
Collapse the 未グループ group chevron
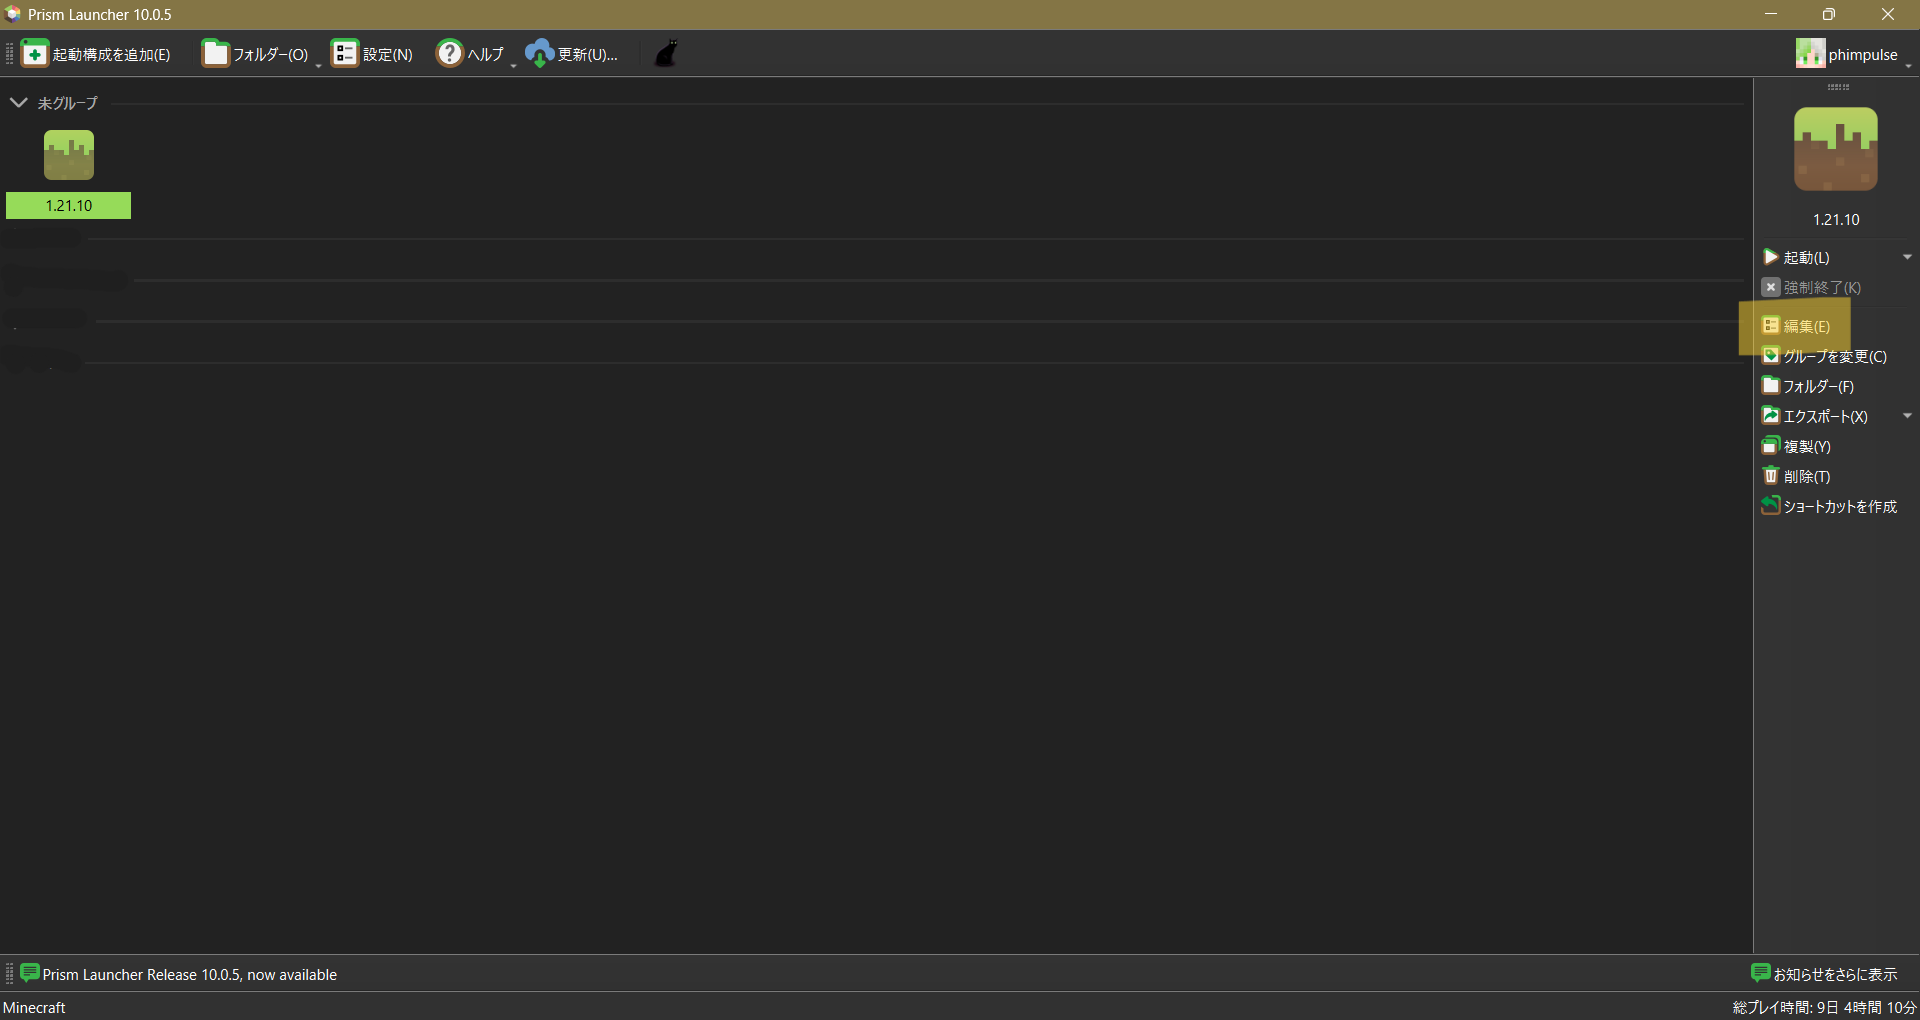(x=18, y=103)
